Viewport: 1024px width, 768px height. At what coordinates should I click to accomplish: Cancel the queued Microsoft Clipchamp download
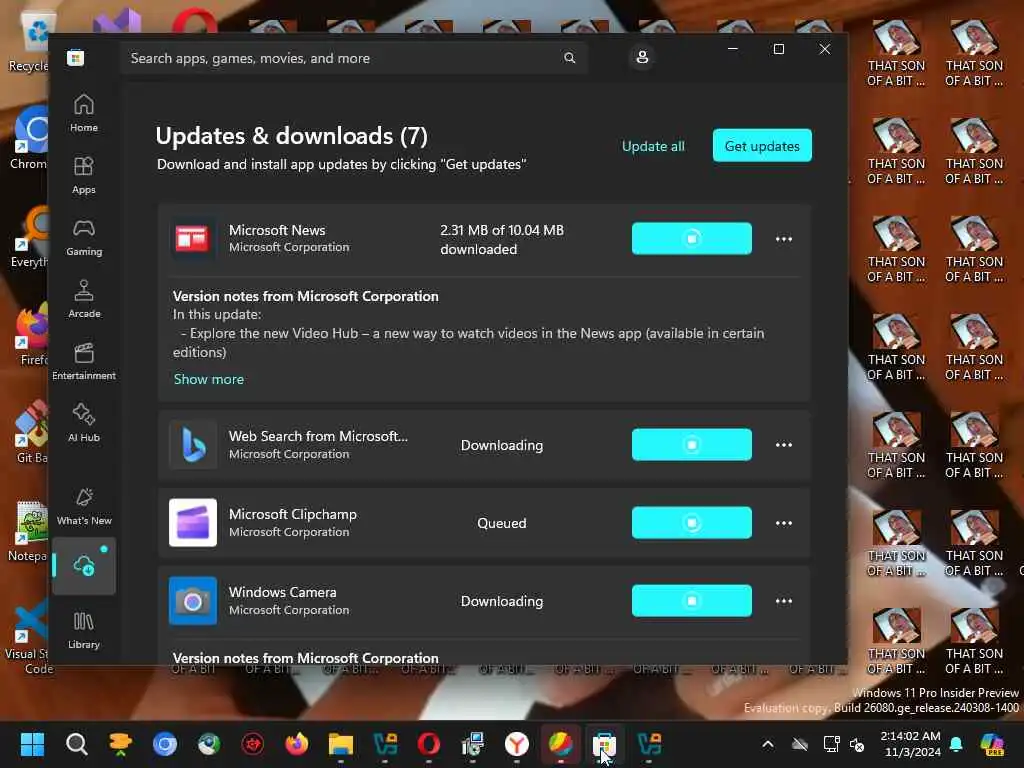pos(692,522)
